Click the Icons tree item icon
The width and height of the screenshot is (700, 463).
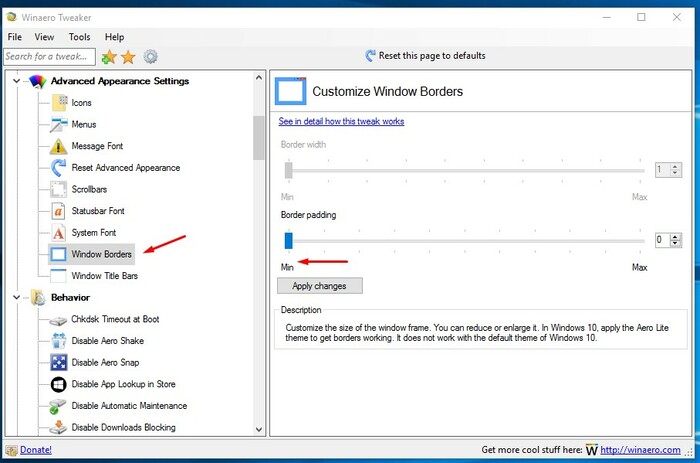coord(59,103)
